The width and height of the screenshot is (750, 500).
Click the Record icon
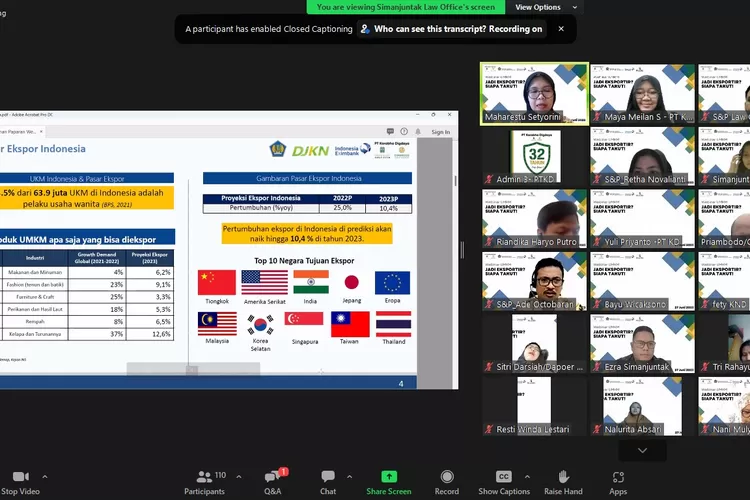point(447,476)
